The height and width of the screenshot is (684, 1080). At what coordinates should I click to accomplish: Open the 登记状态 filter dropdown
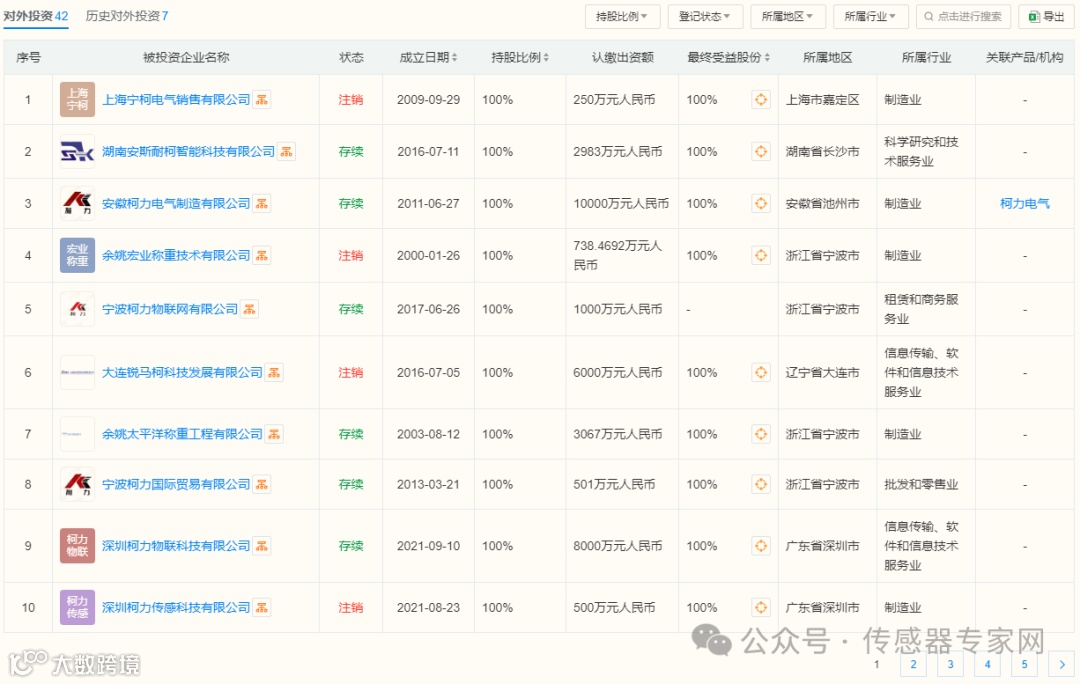point(705,17)
